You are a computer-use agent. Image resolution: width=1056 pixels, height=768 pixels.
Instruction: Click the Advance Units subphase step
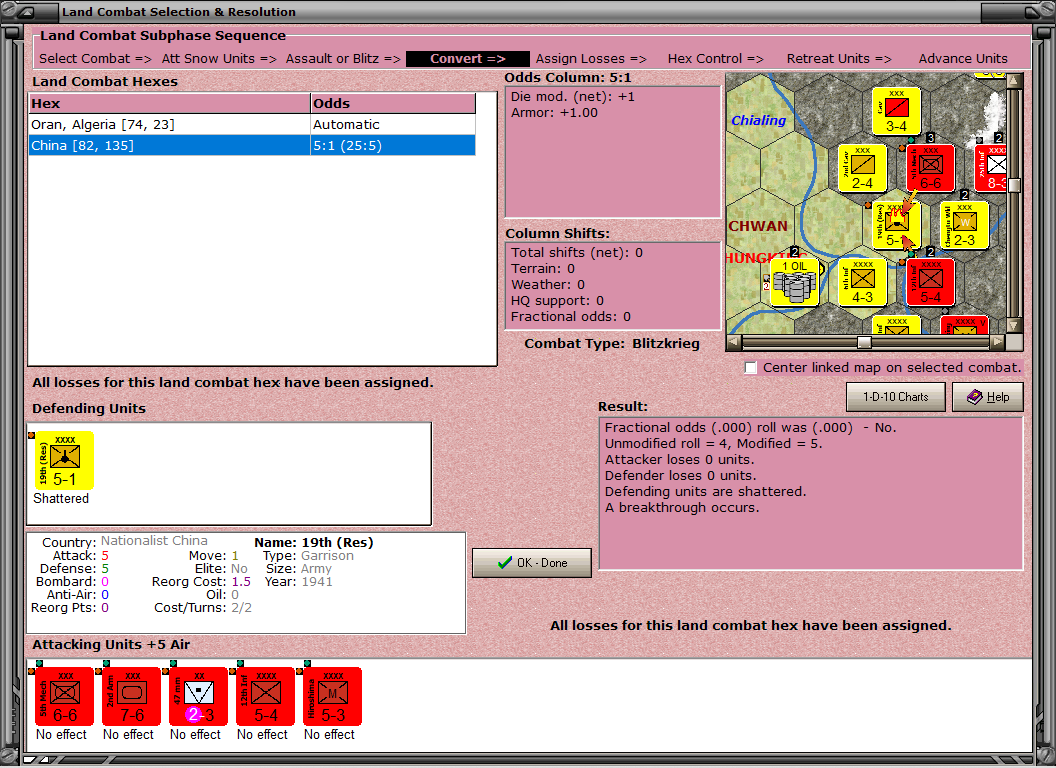963,59
